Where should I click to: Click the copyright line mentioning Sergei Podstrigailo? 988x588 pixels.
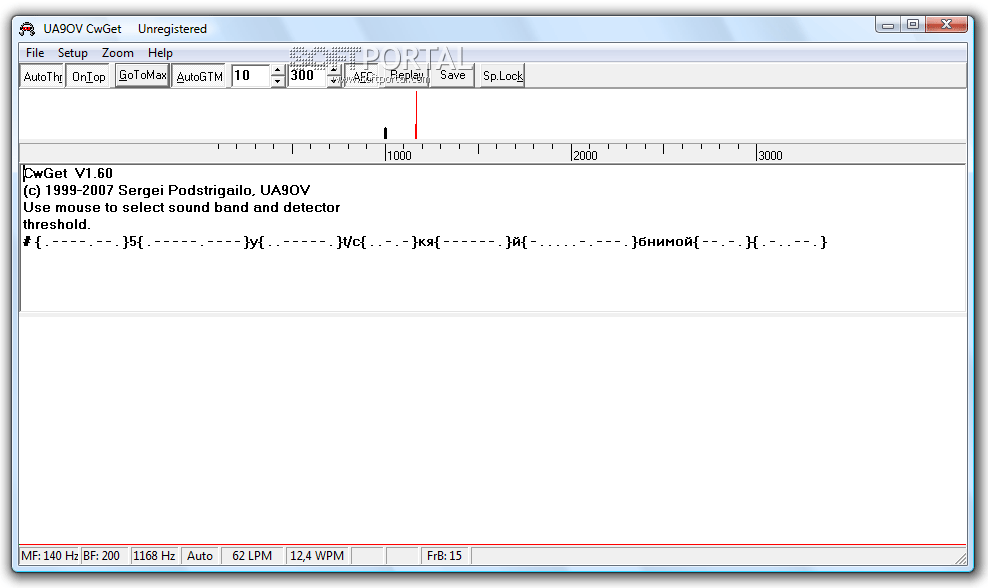(x=166, y=190)
